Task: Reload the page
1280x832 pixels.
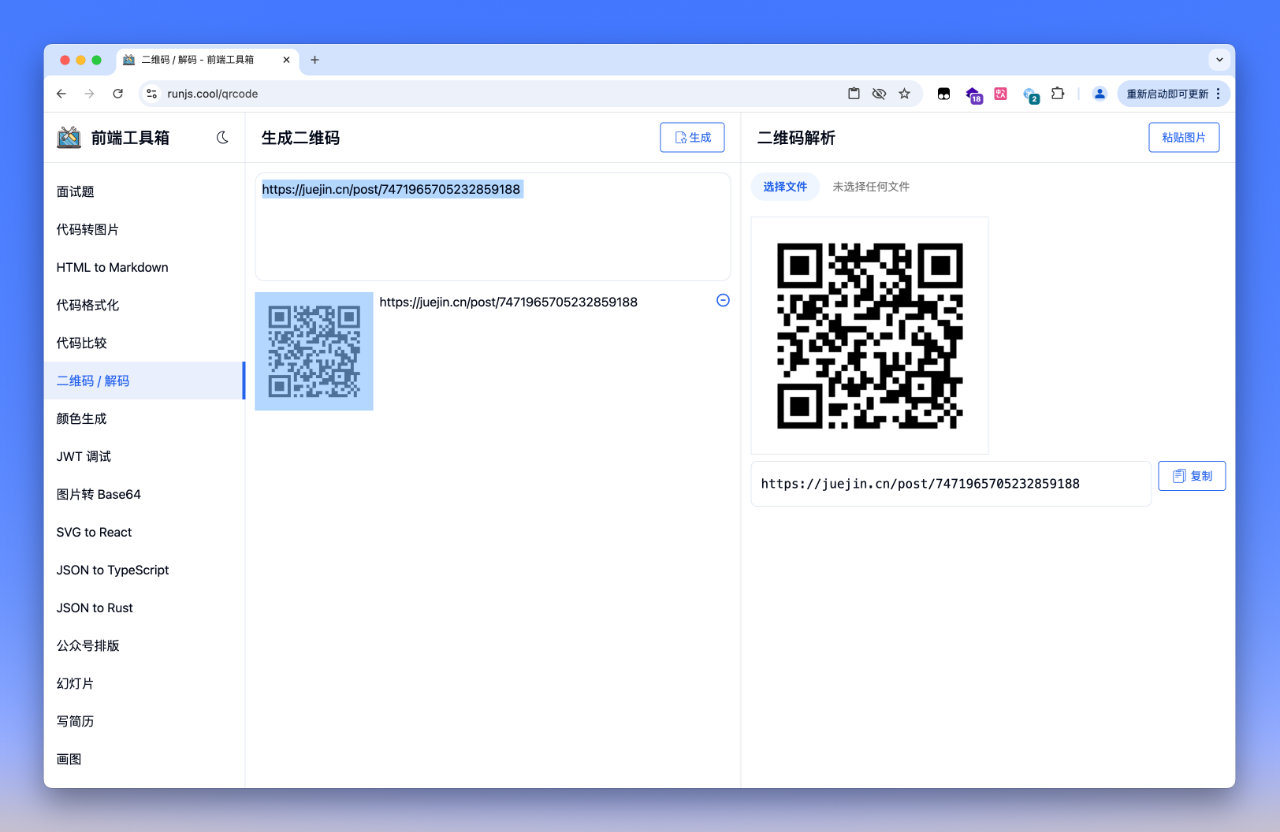Action: pyautogui.click(x=117, y=94)
